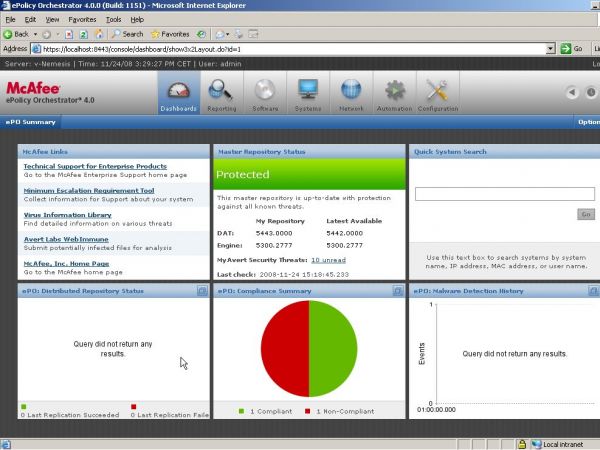Open the 10 unread threats link
This screenshot has height=450, width=600.
[328, 260]
